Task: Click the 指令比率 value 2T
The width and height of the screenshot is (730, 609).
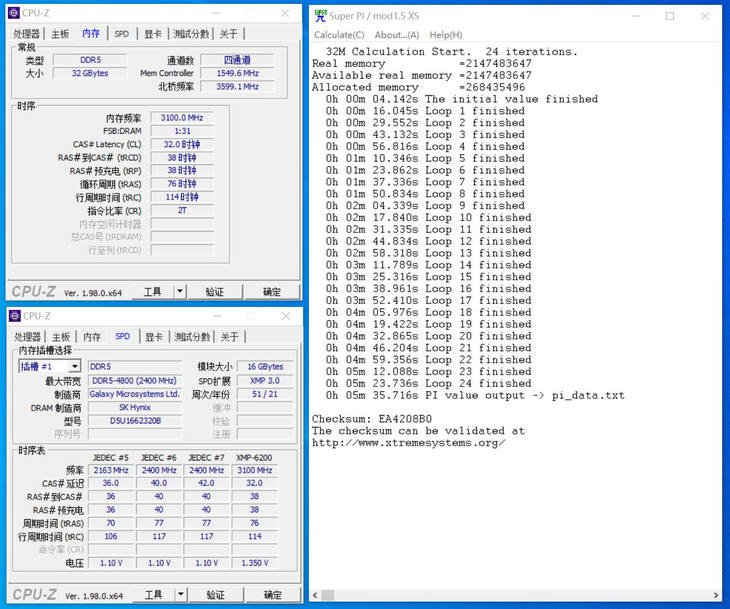Action: click(182, 210)
